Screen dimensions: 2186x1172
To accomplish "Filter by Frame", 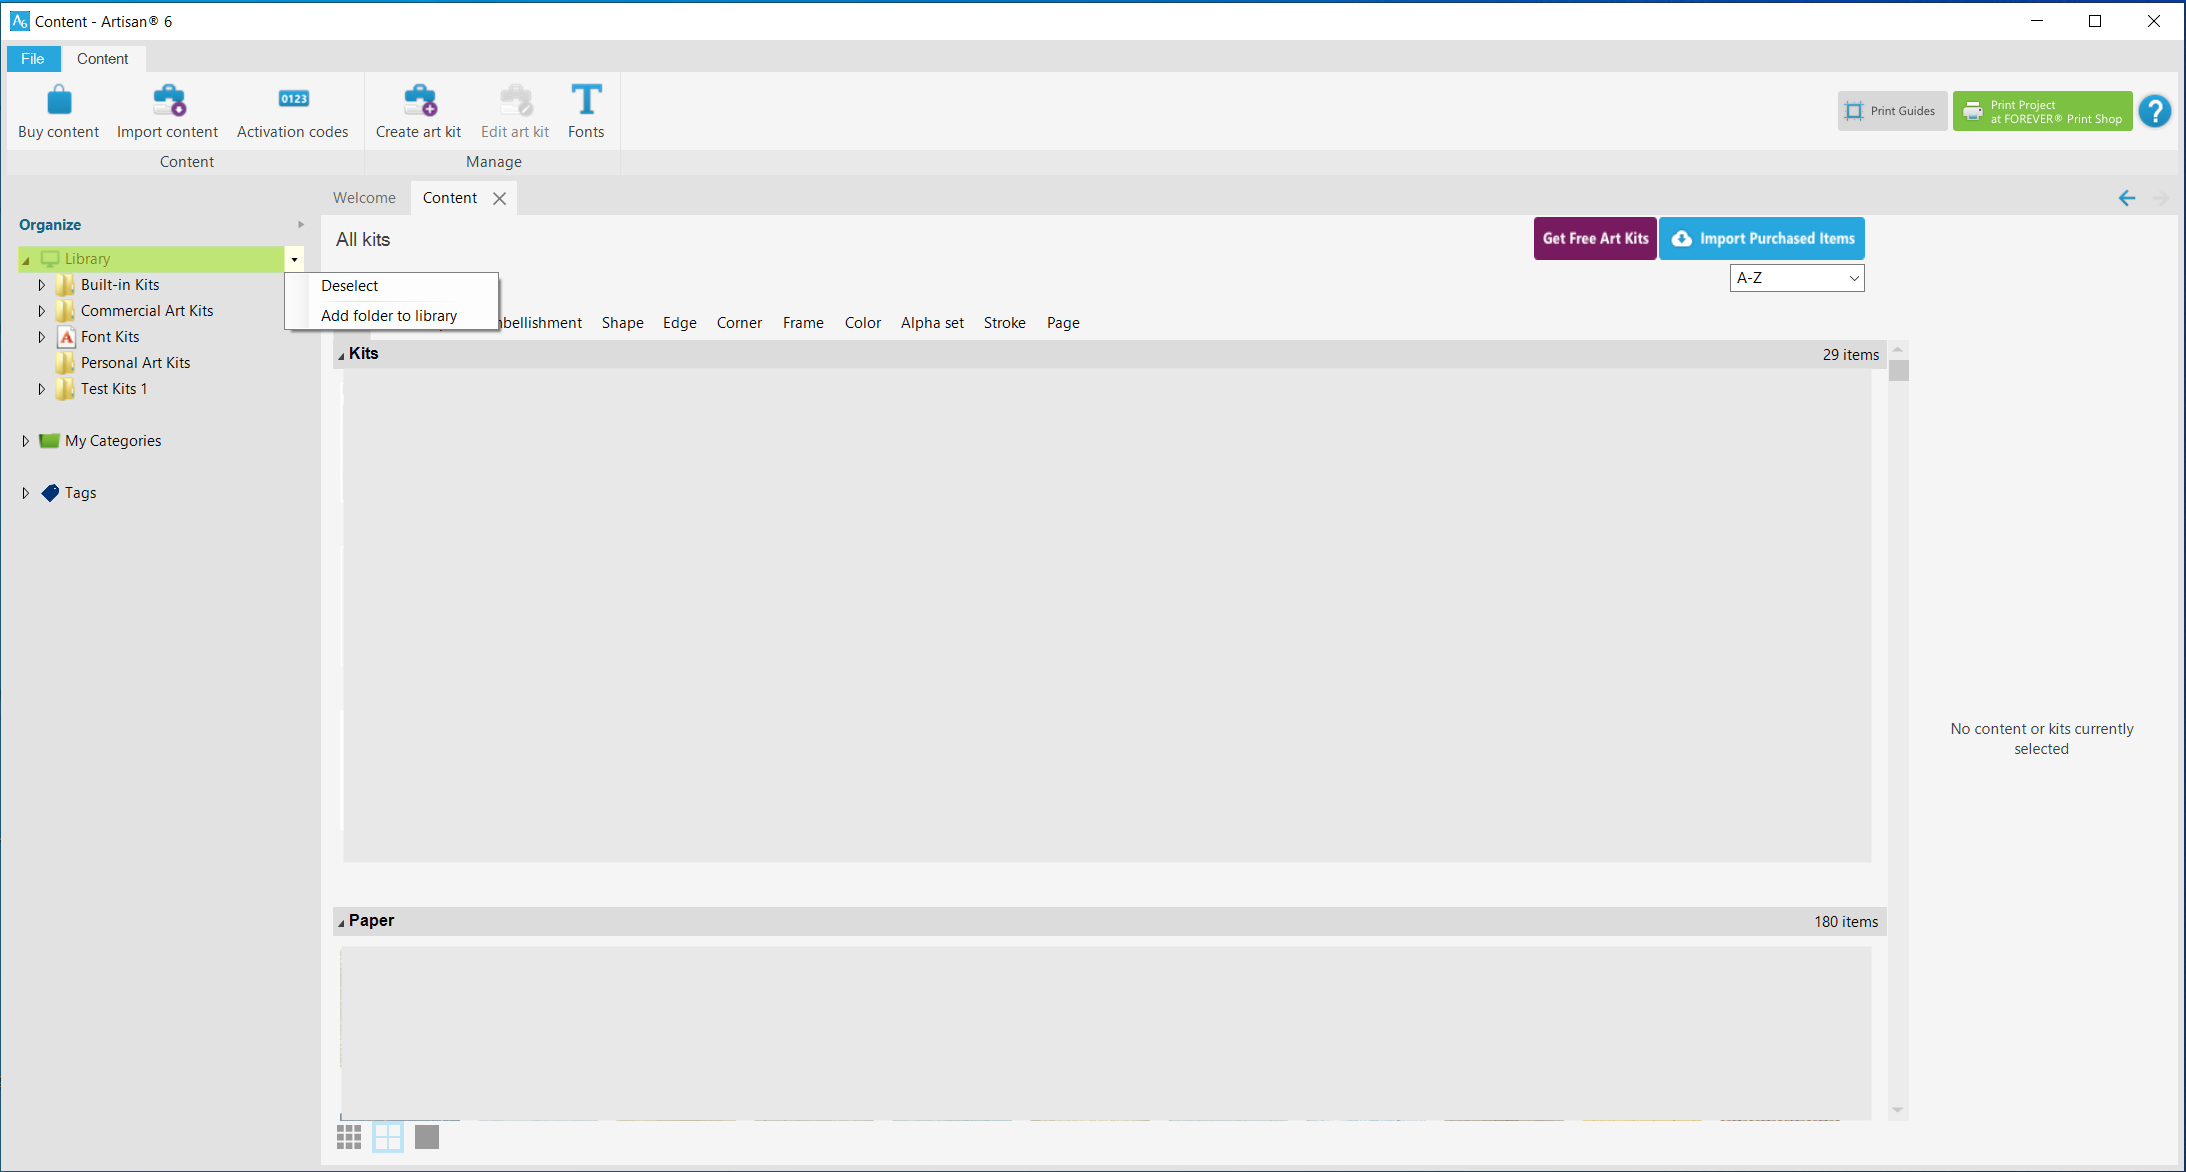I will [803, 323].
